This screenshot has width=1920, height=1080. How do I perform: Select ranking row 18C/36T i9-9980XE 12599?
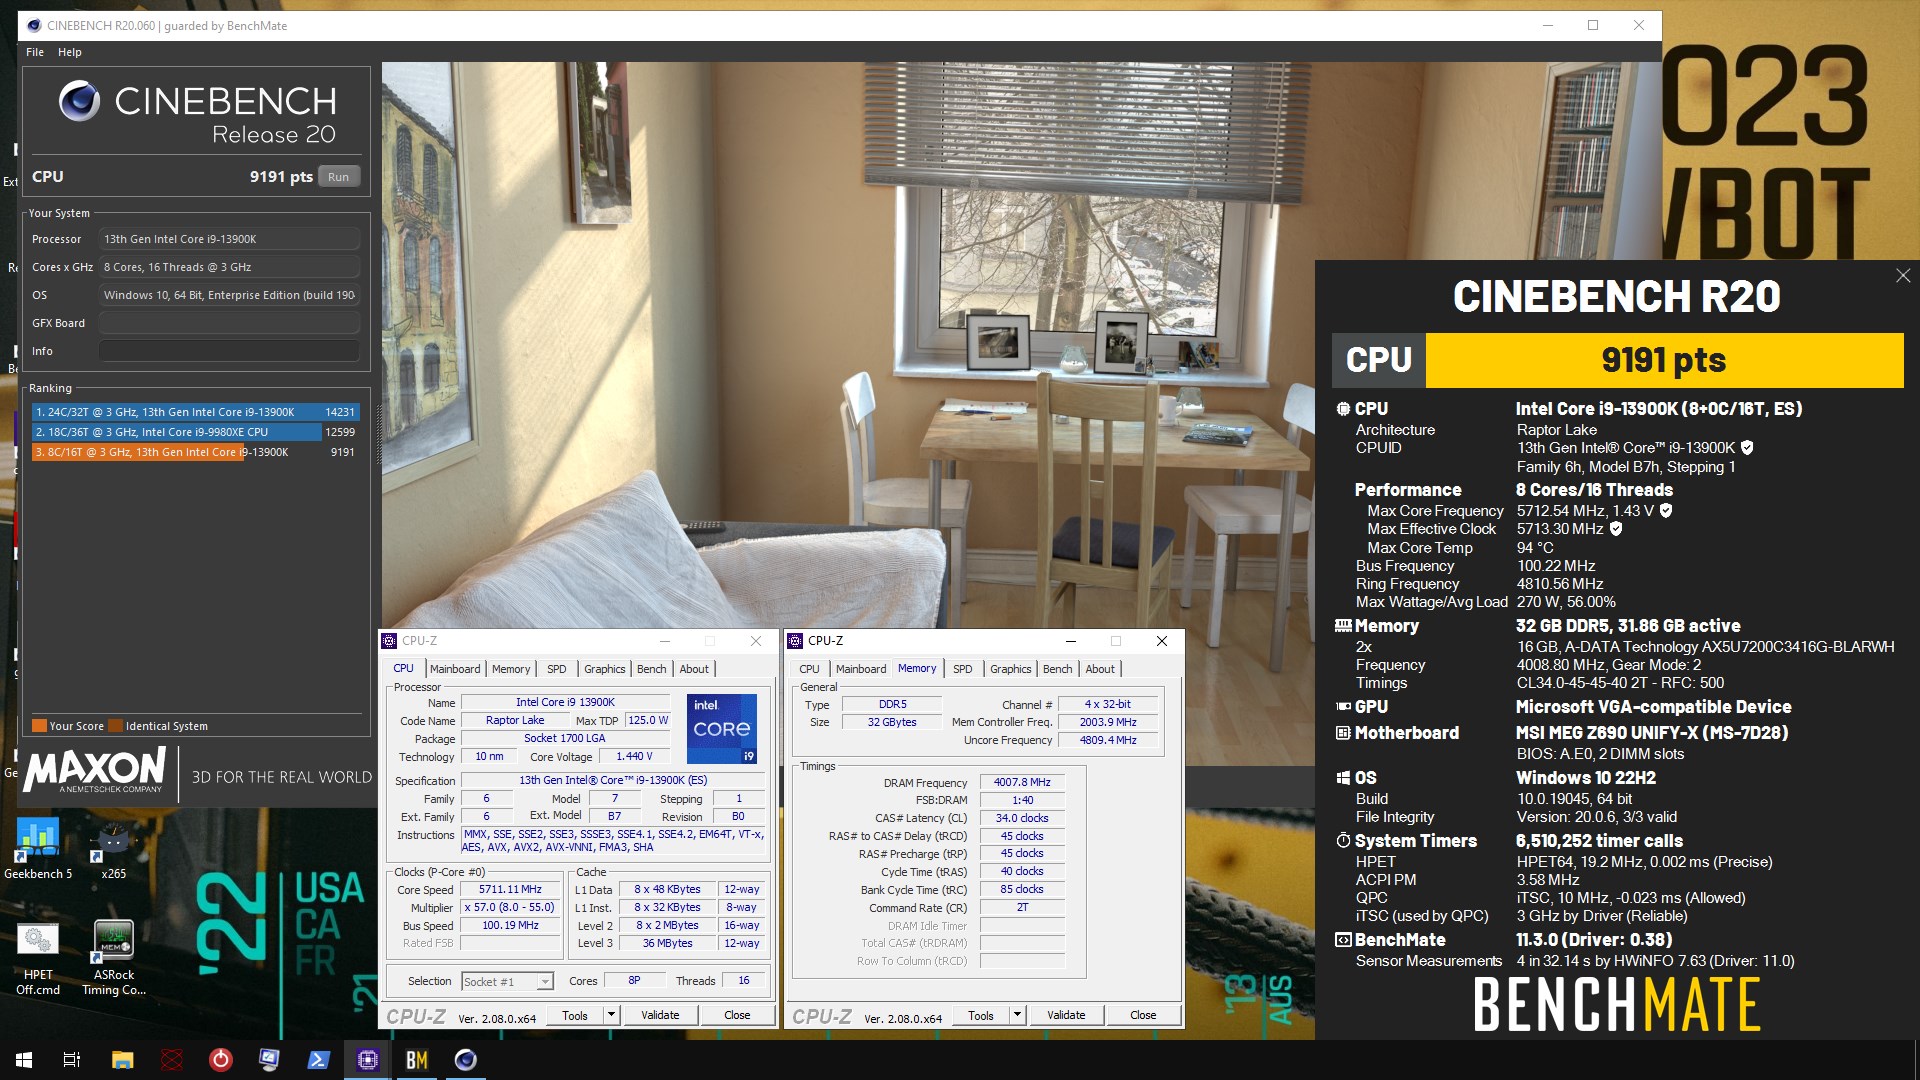[x=195, y=432]
